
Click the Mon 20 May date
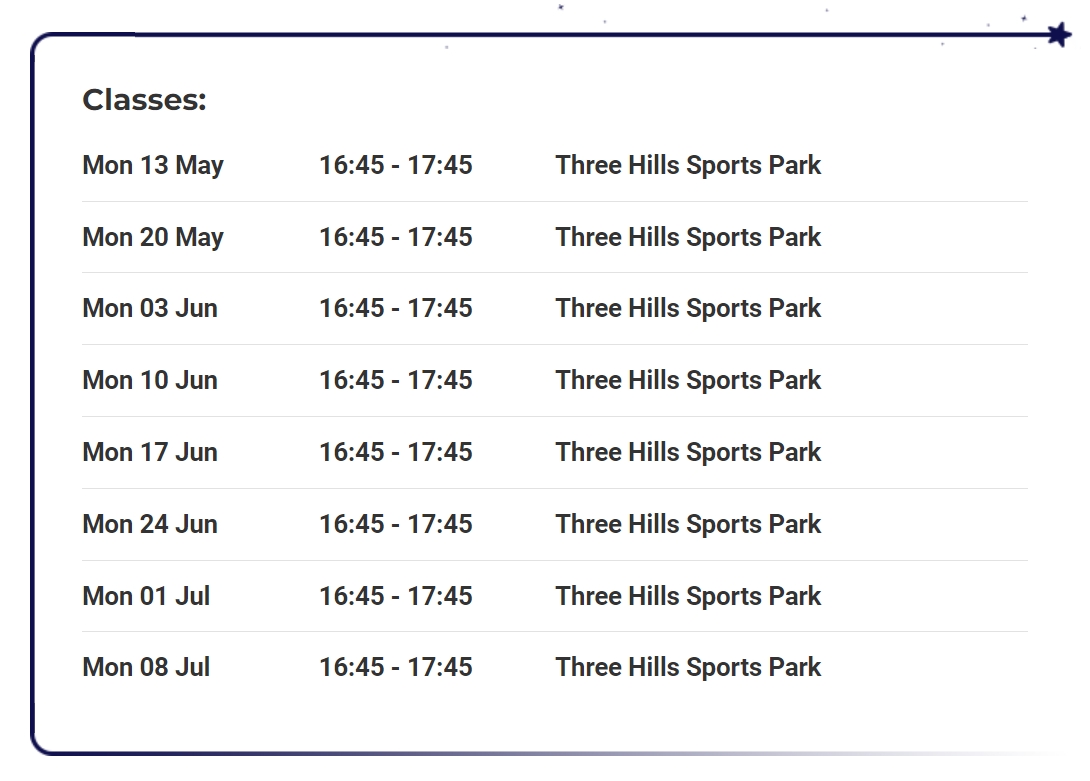153,237
